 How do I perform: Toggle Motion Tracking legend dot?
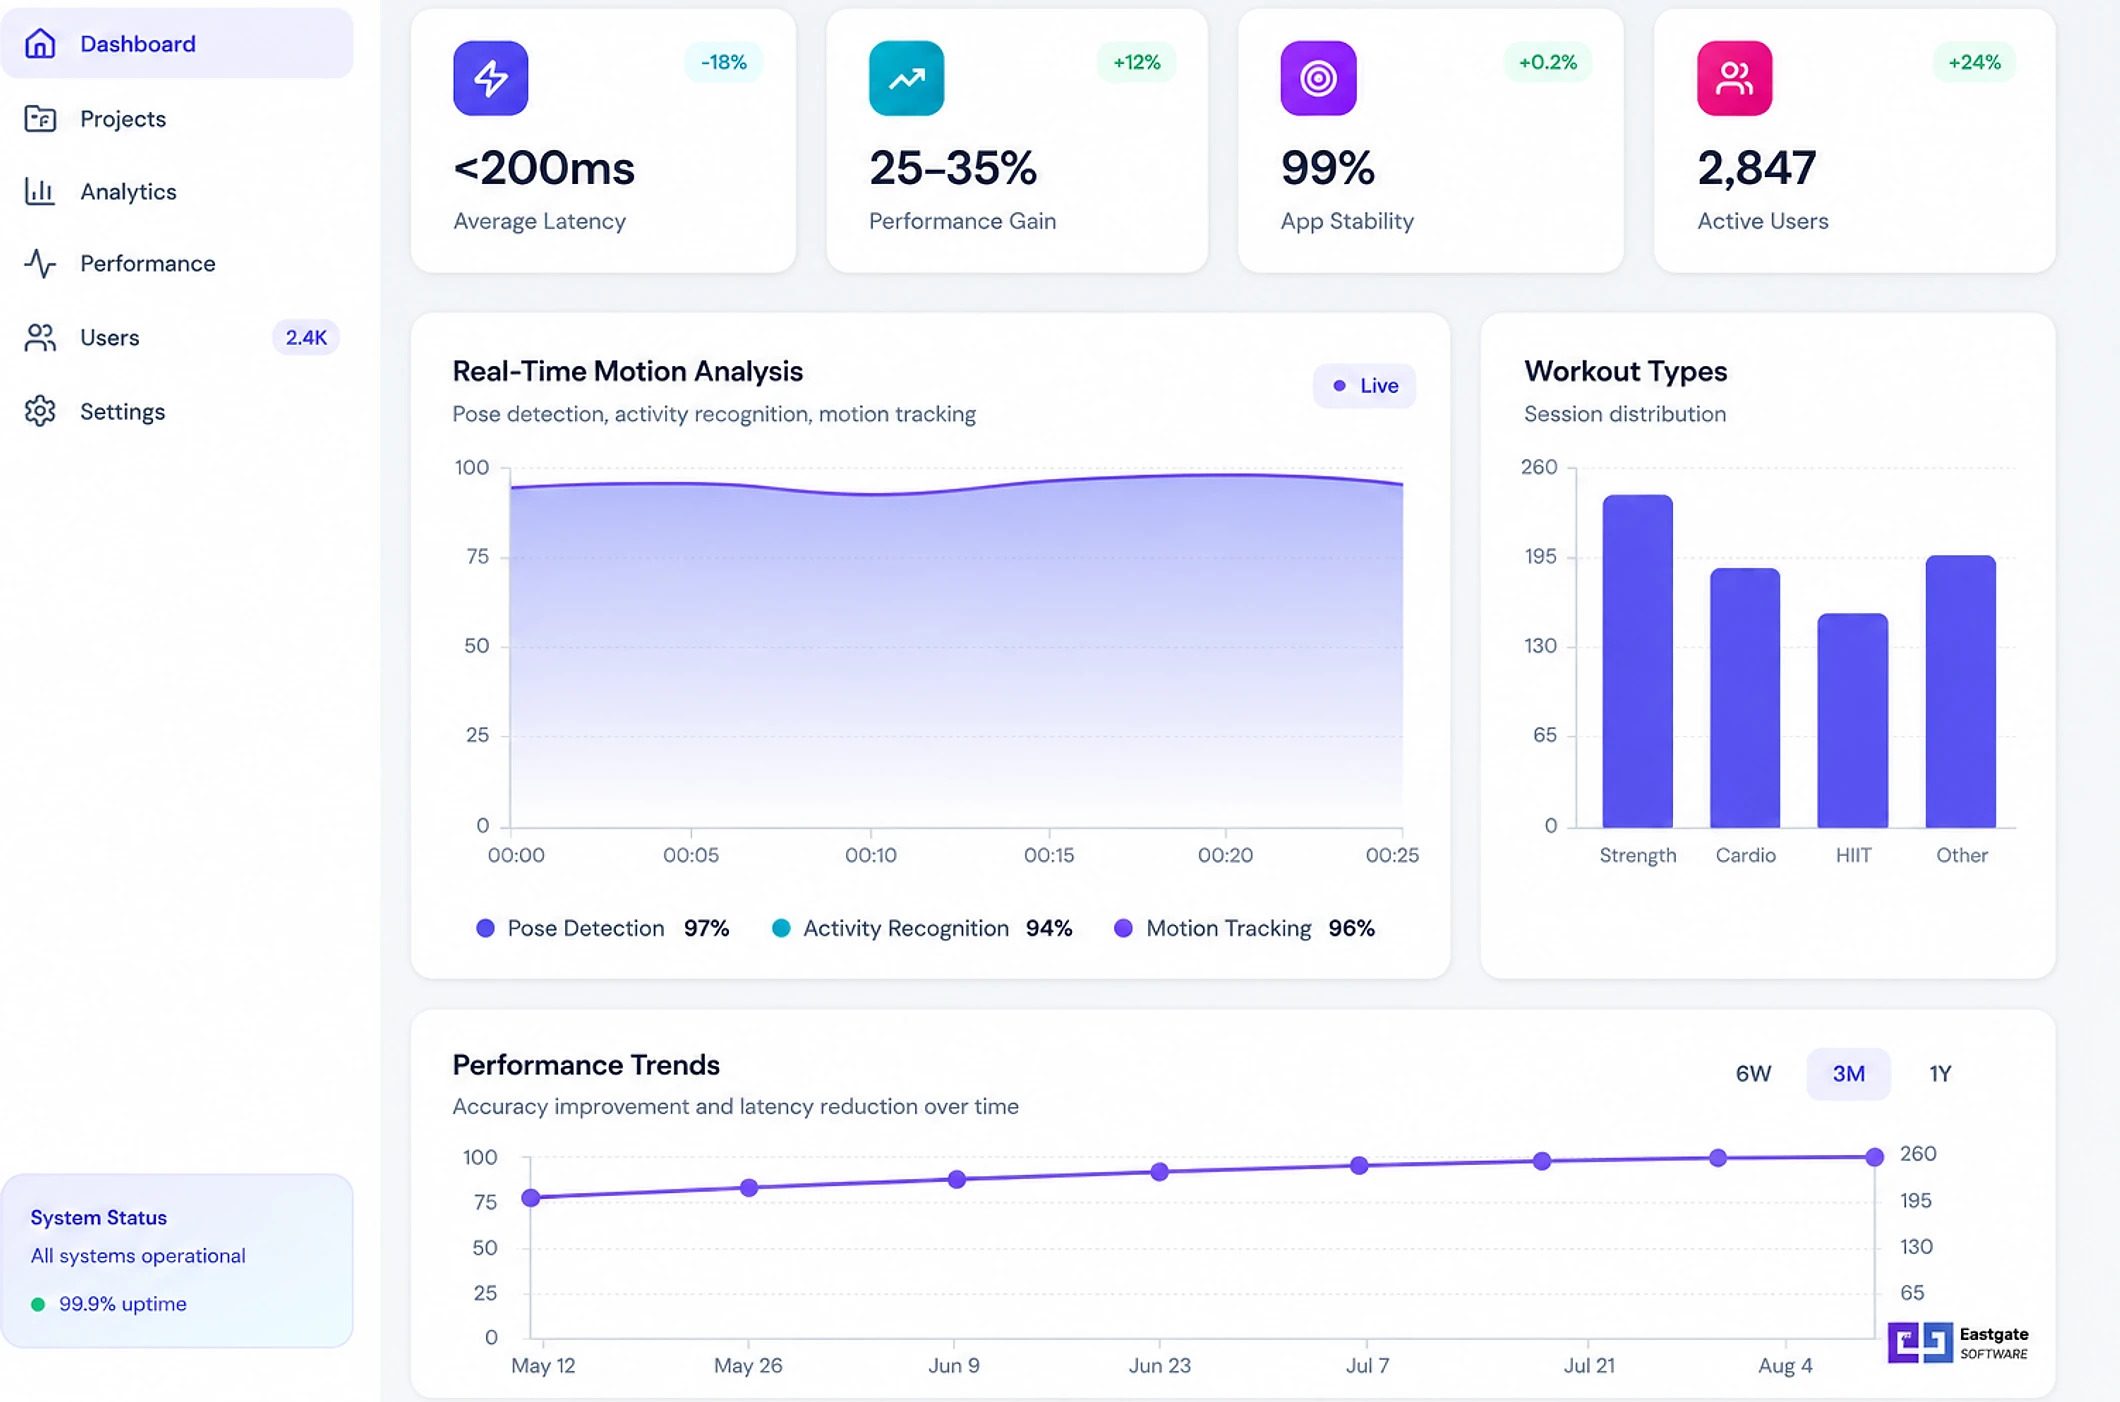(x=1123, y=928)
